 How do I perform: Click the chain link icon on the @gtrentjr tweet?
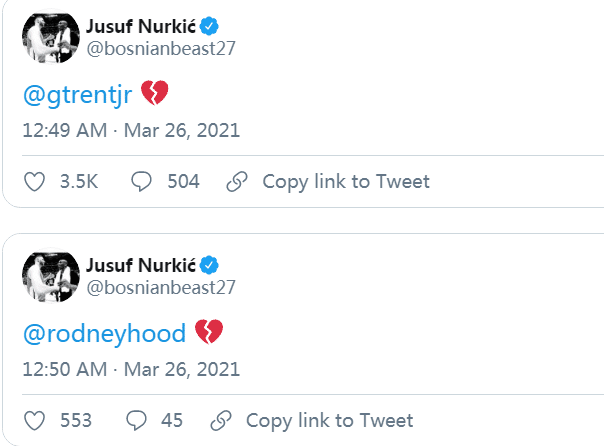coord(237,181)
